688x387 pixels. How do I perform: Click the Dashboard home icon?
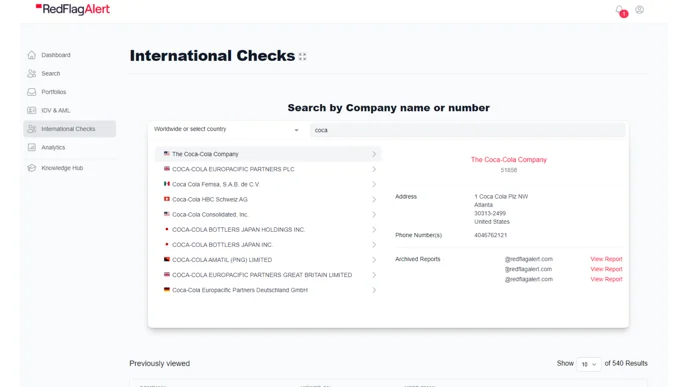coord(32,55)
